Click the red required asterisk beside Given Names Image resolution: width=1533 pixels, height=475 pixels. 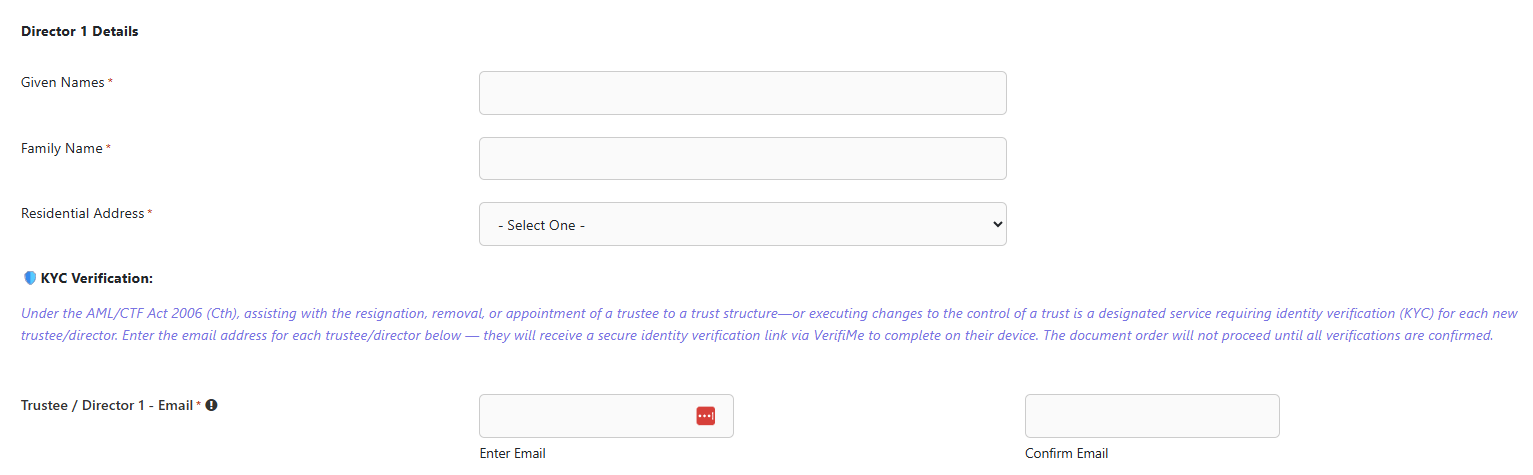tap(110, 82)
